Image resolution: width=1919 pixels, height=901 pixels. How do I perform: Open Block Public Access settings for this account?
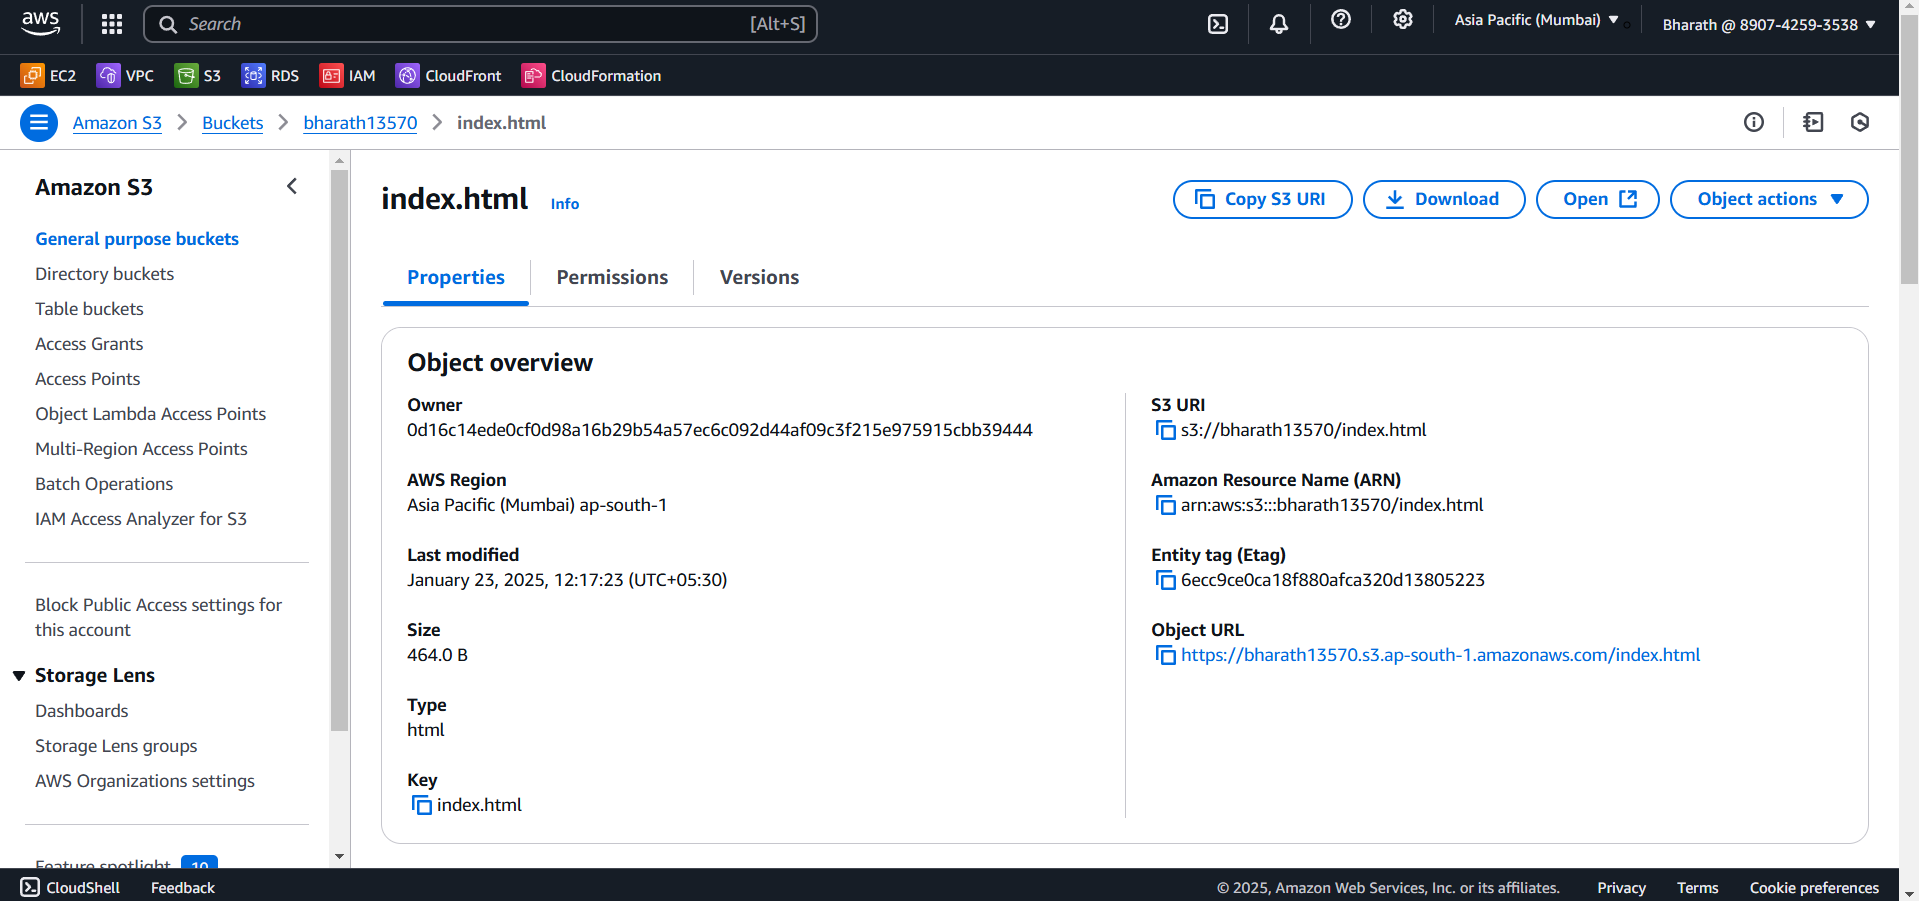pos(158,617)
